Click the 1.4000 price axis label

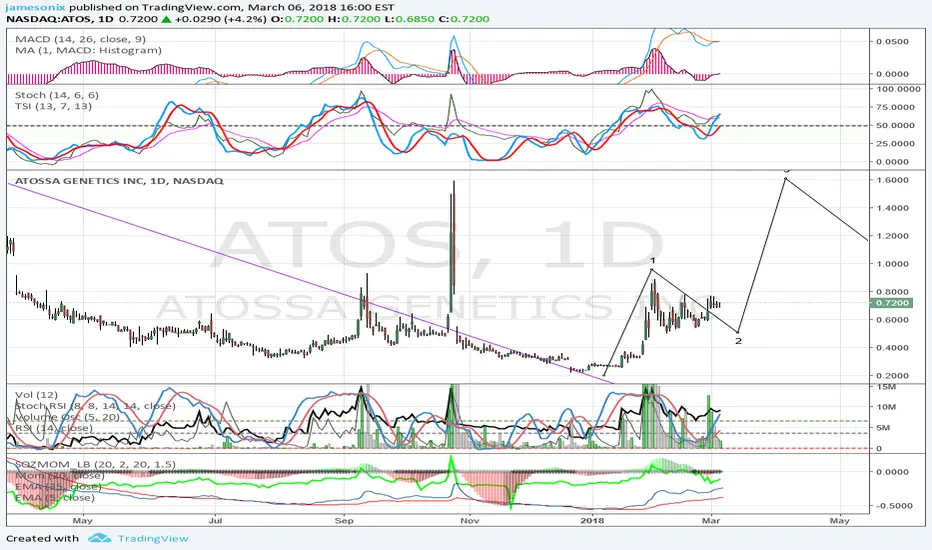tap(892, 208)
